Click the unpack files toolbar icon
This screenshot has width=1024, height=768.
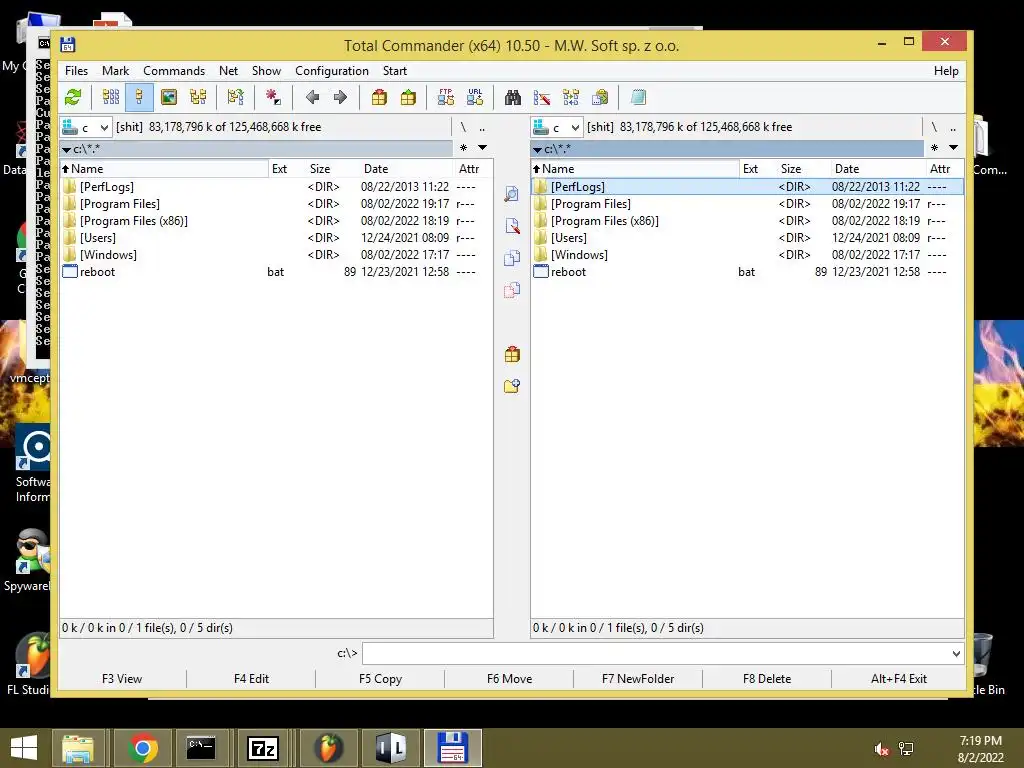click(x=408, y=98)
